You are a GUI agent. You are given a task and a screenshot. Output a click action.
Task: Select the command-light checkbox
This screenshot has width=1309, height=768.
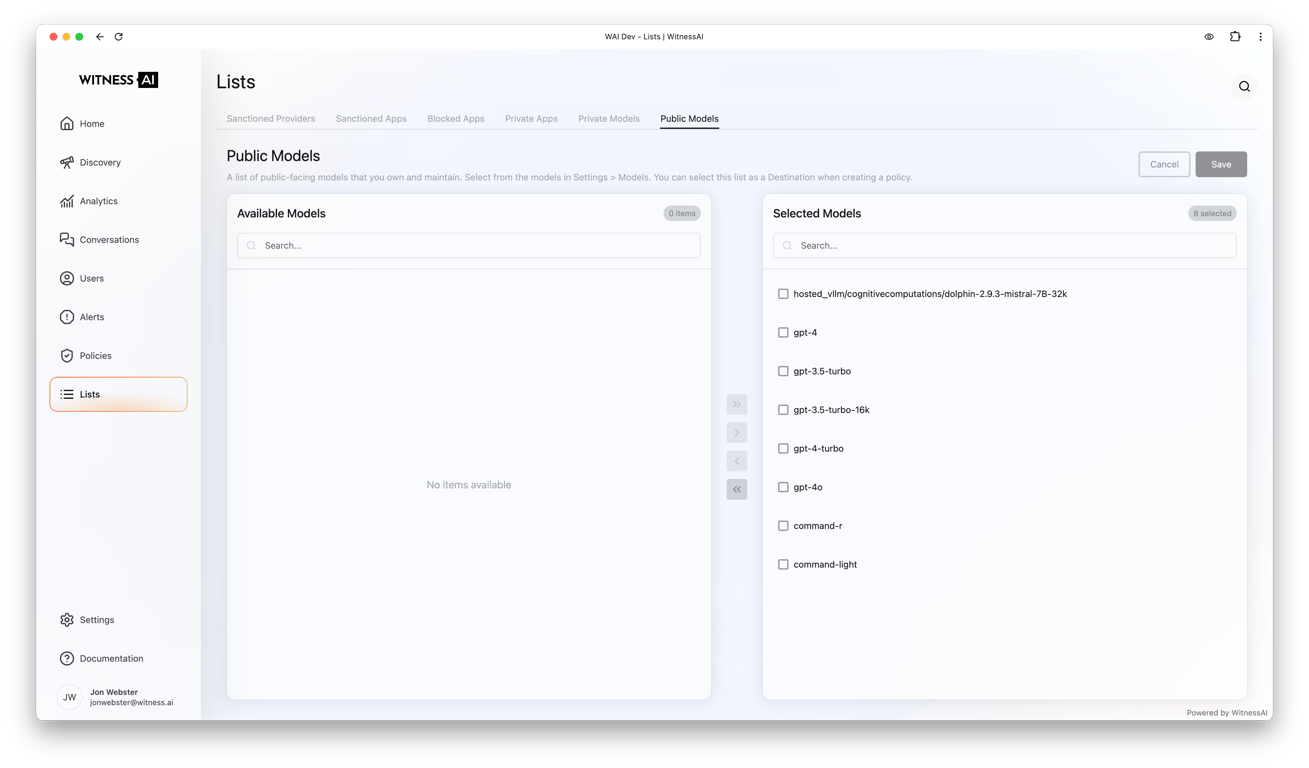(783, 565)
